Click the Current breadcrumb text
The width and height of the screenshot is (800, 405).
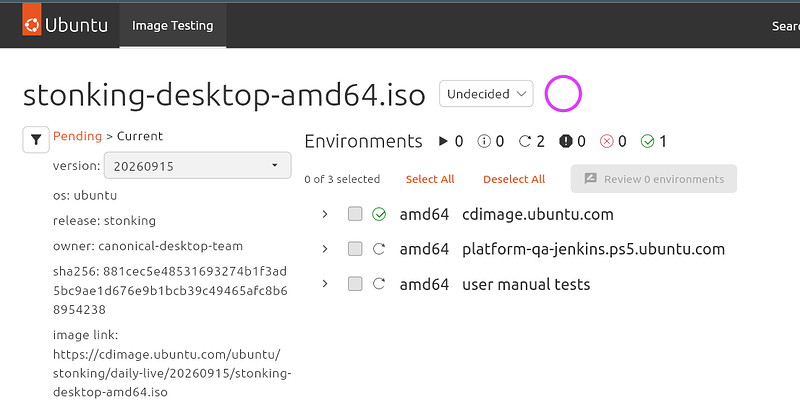pyautogui.click(x=140, y=136)
